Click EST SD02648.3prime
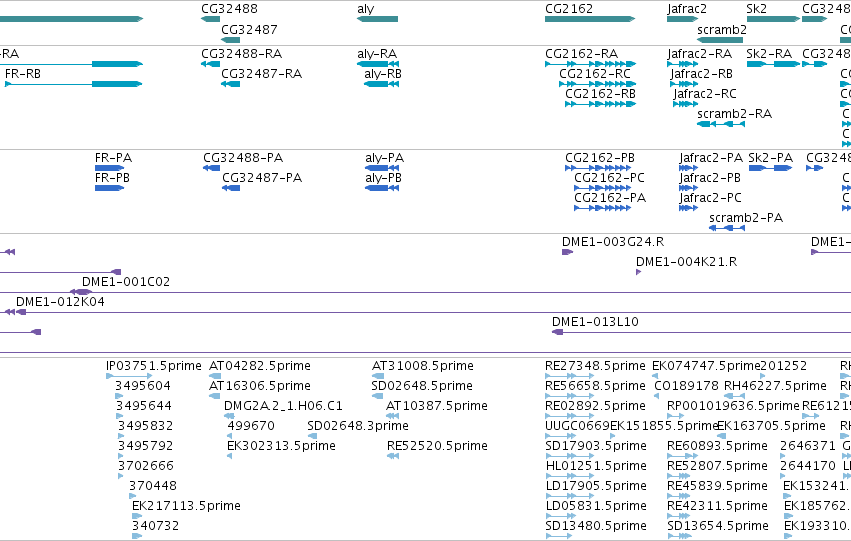 (312, 436)
